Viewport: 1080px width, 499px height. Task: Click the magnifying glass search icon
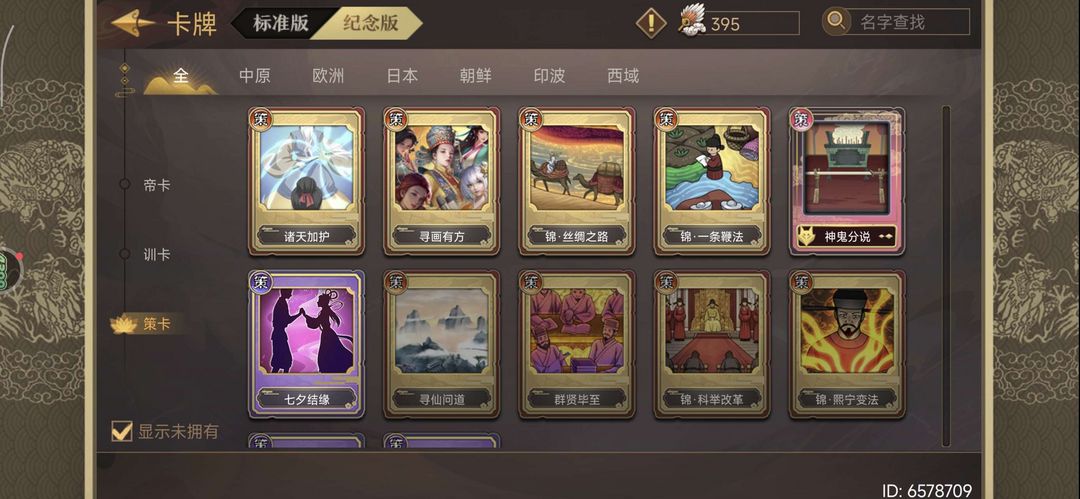(x=837, y=21)
